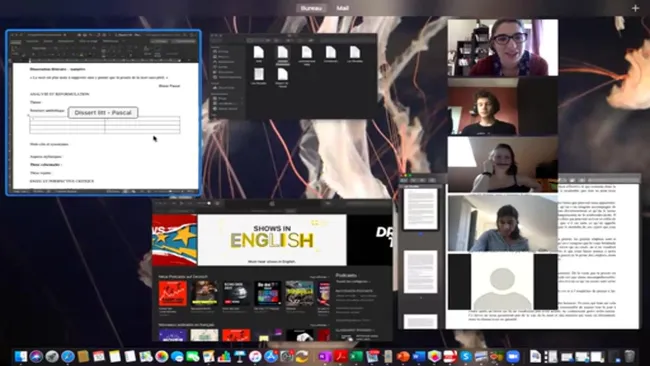650x366 pixels.
Task: Open App Store icon in Dock
Action: (271, 356)
